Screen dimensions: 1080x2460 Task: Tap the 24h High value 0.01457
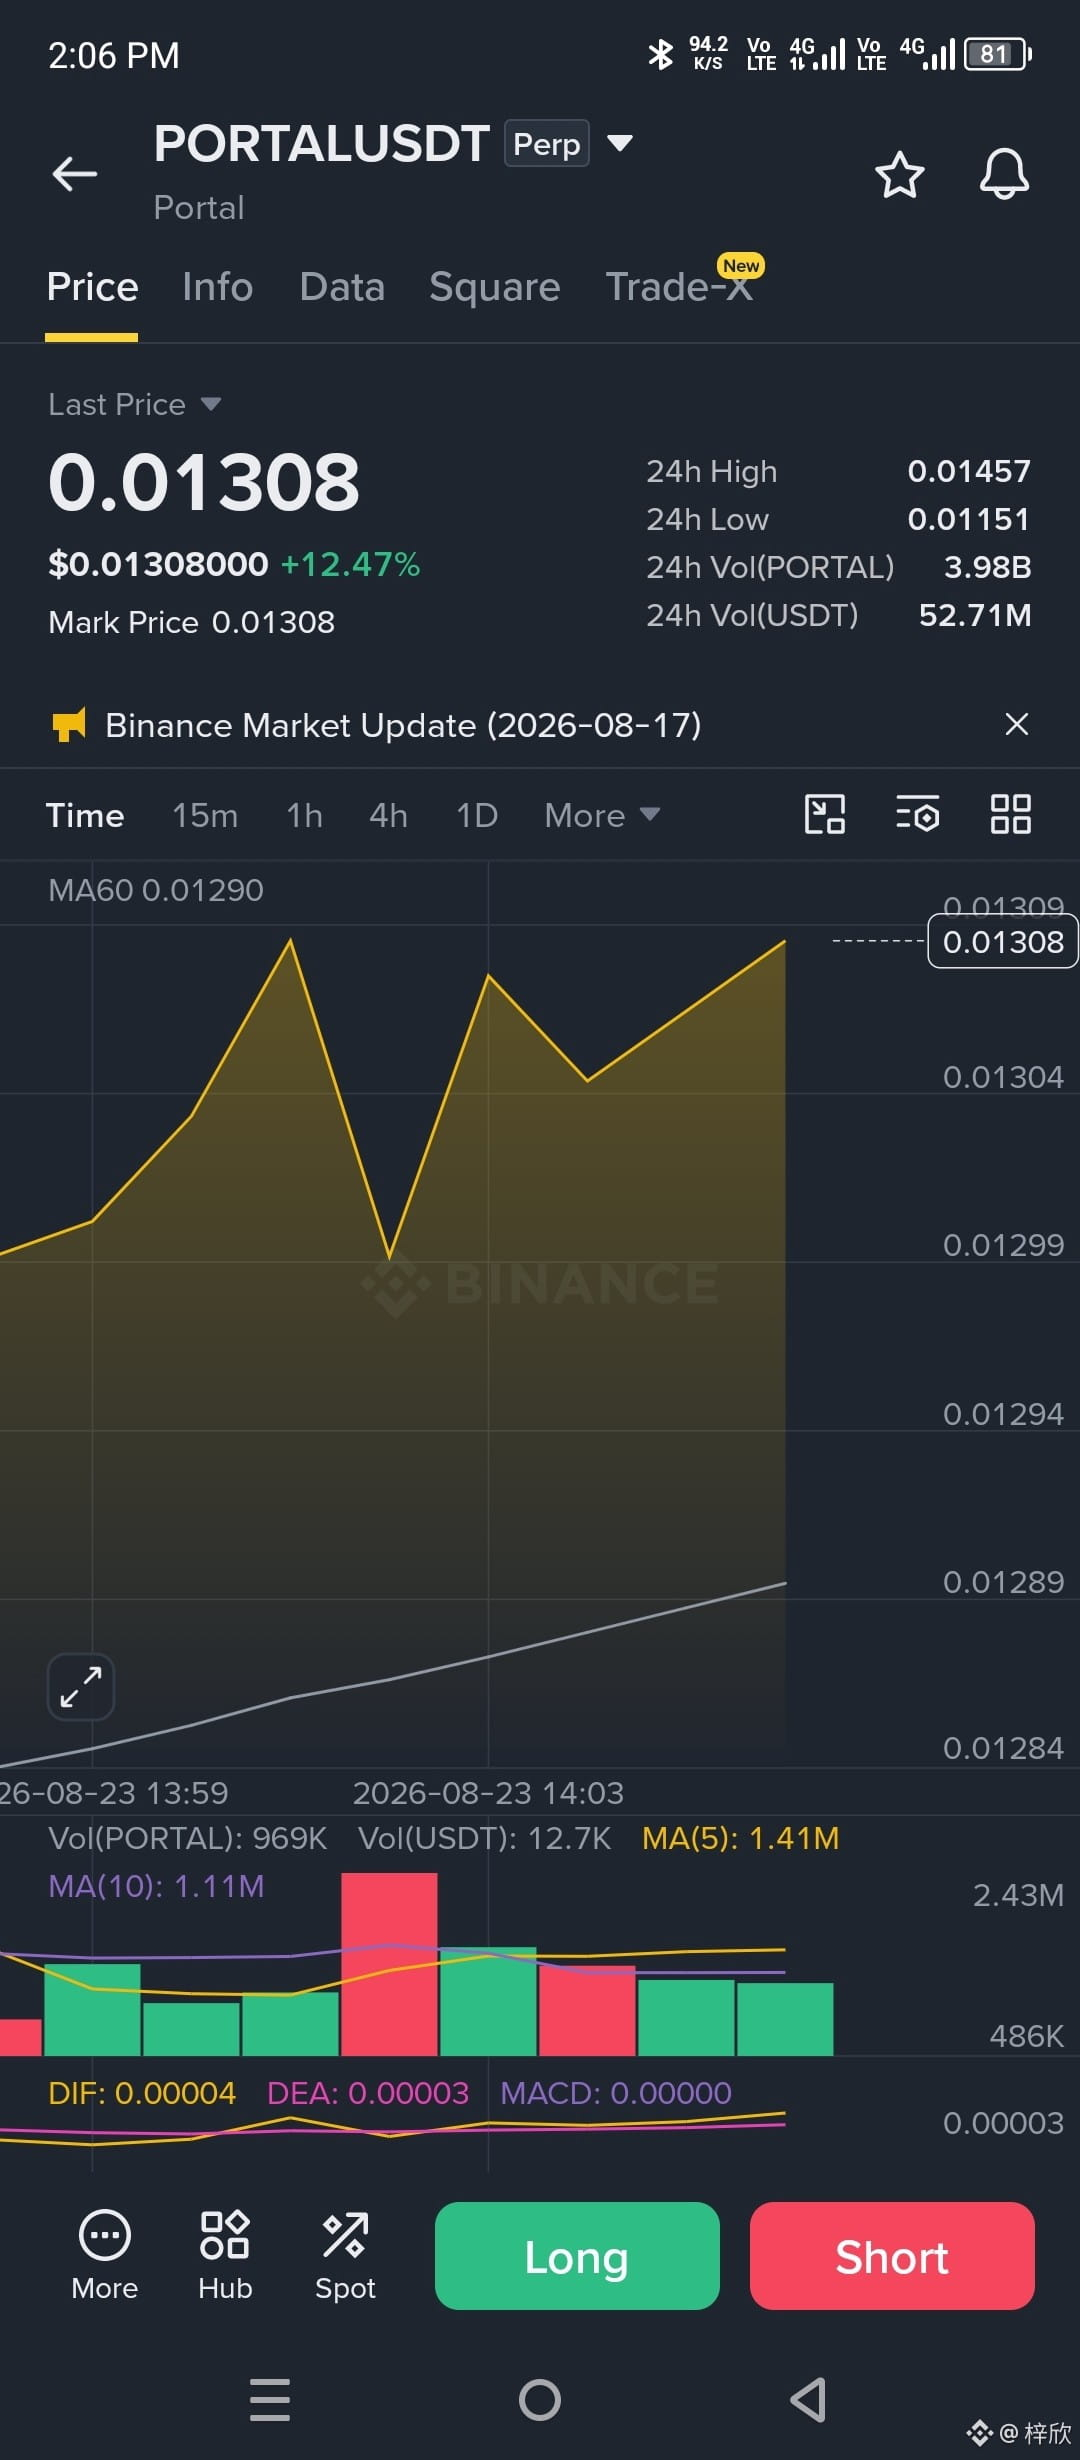(969, 471)
